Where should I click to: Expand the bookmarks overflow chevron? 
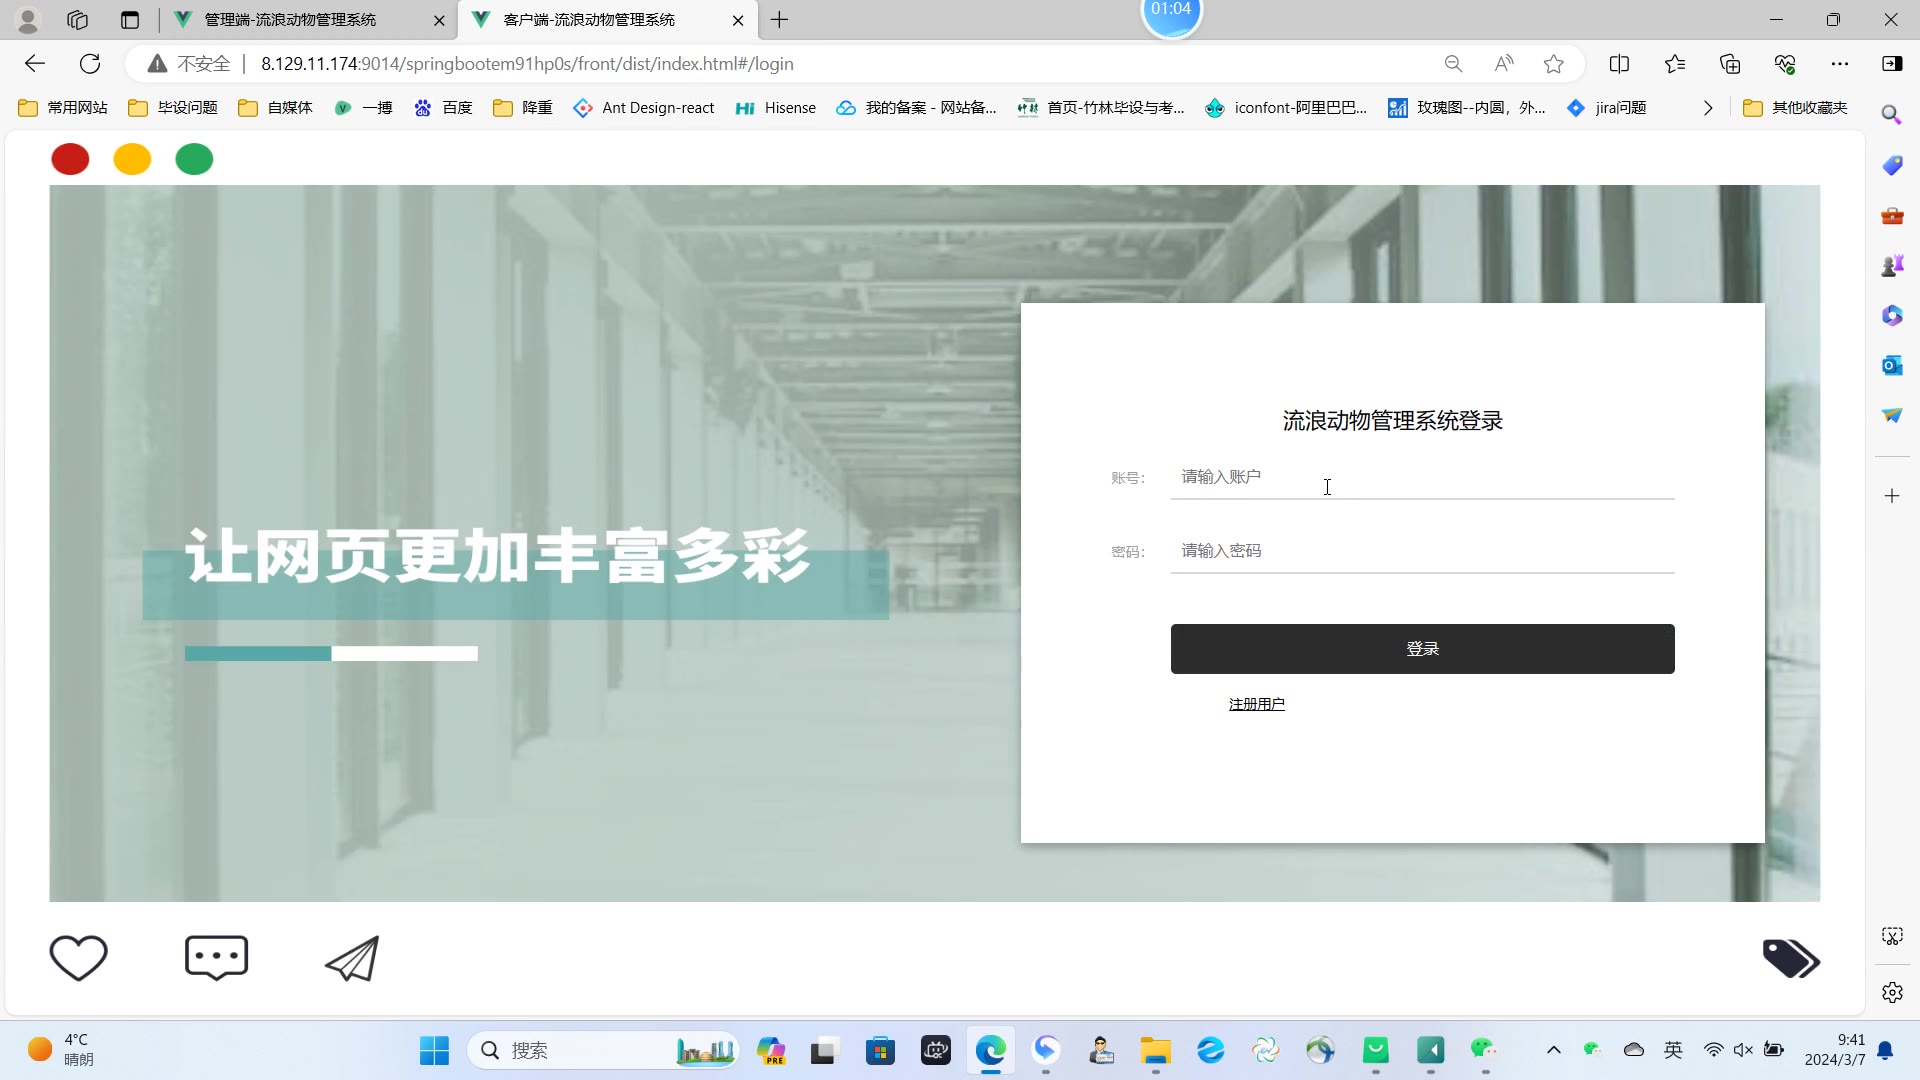pyautogui.click(x=1708, y=108)
